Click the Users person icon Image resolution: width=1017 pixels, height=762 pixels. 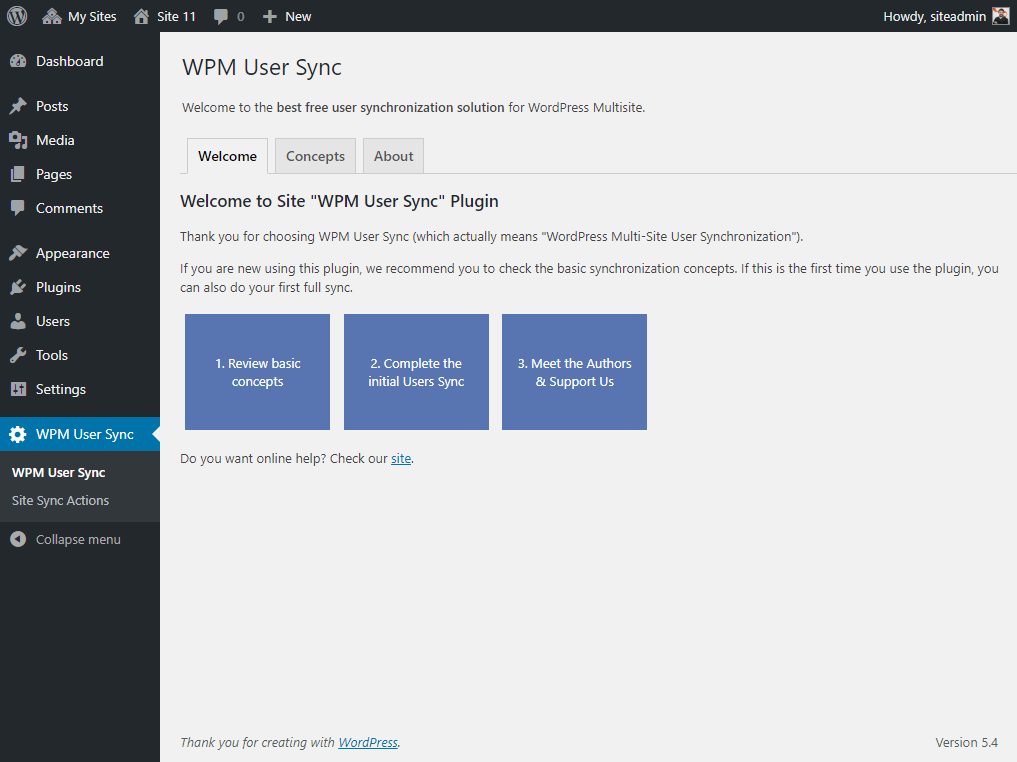[18, 321]
